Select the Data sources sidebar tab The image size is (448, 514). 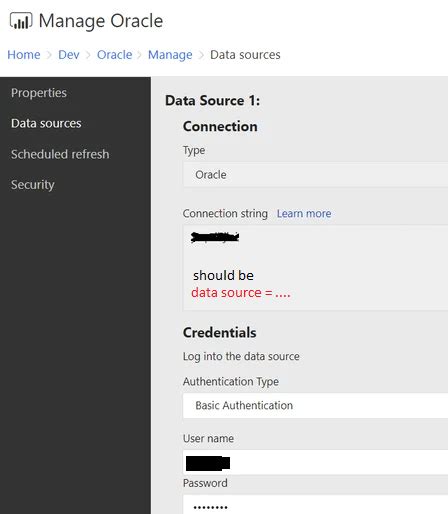(46, 123)
